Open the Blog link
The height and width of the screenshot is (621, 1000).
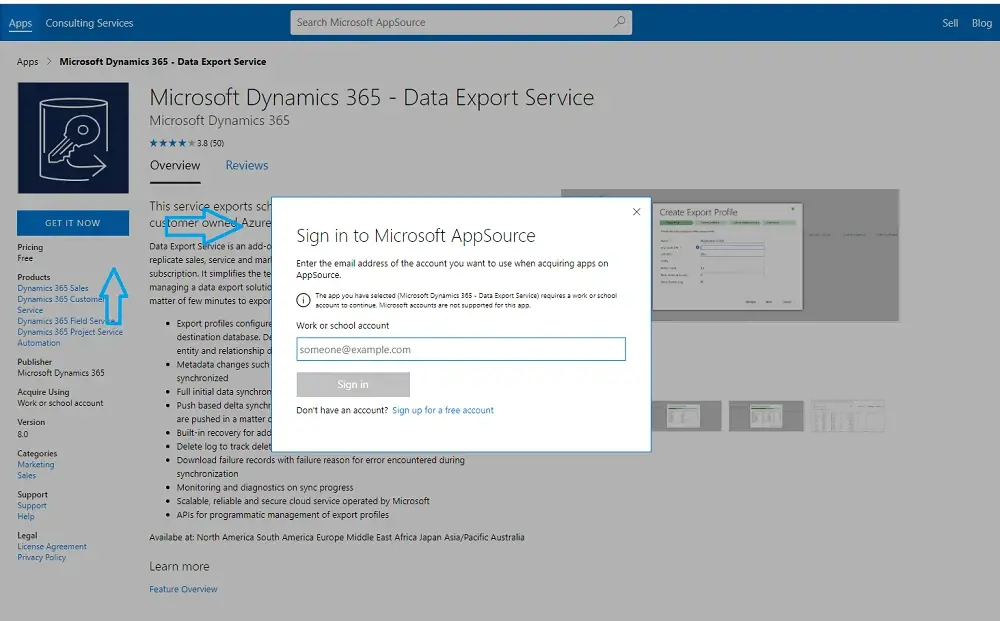982,23
